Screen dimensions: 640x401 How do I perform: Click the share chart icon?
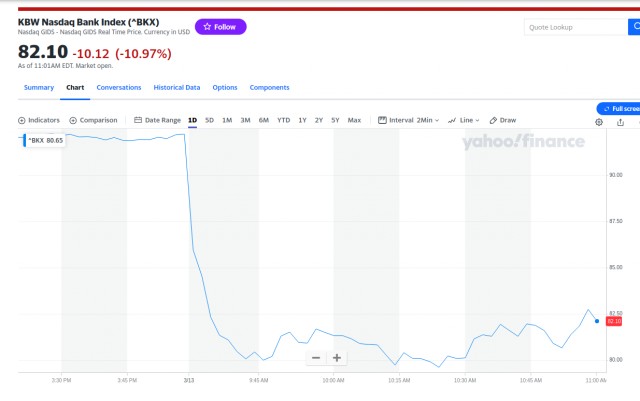coord(620,122)
